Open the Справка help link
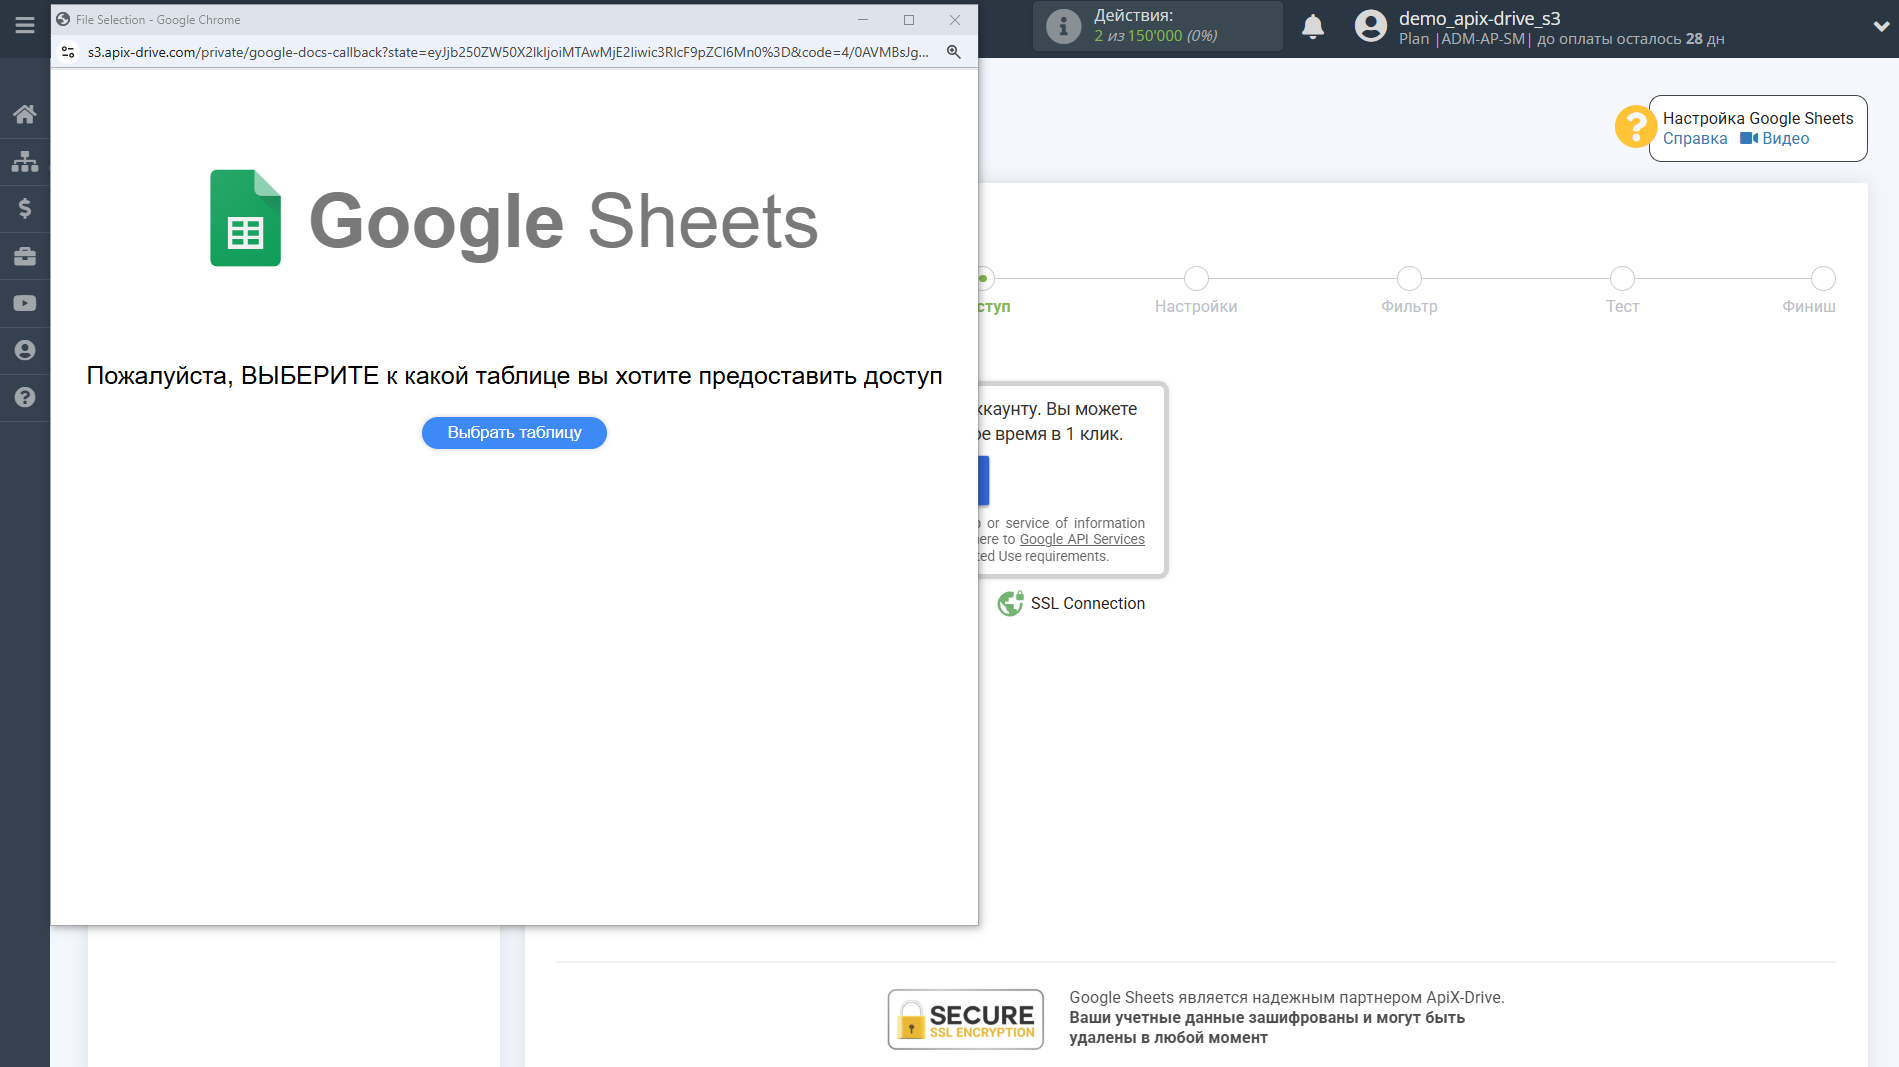Screen dimensions: 1899x1067 tap(1695, 139)
